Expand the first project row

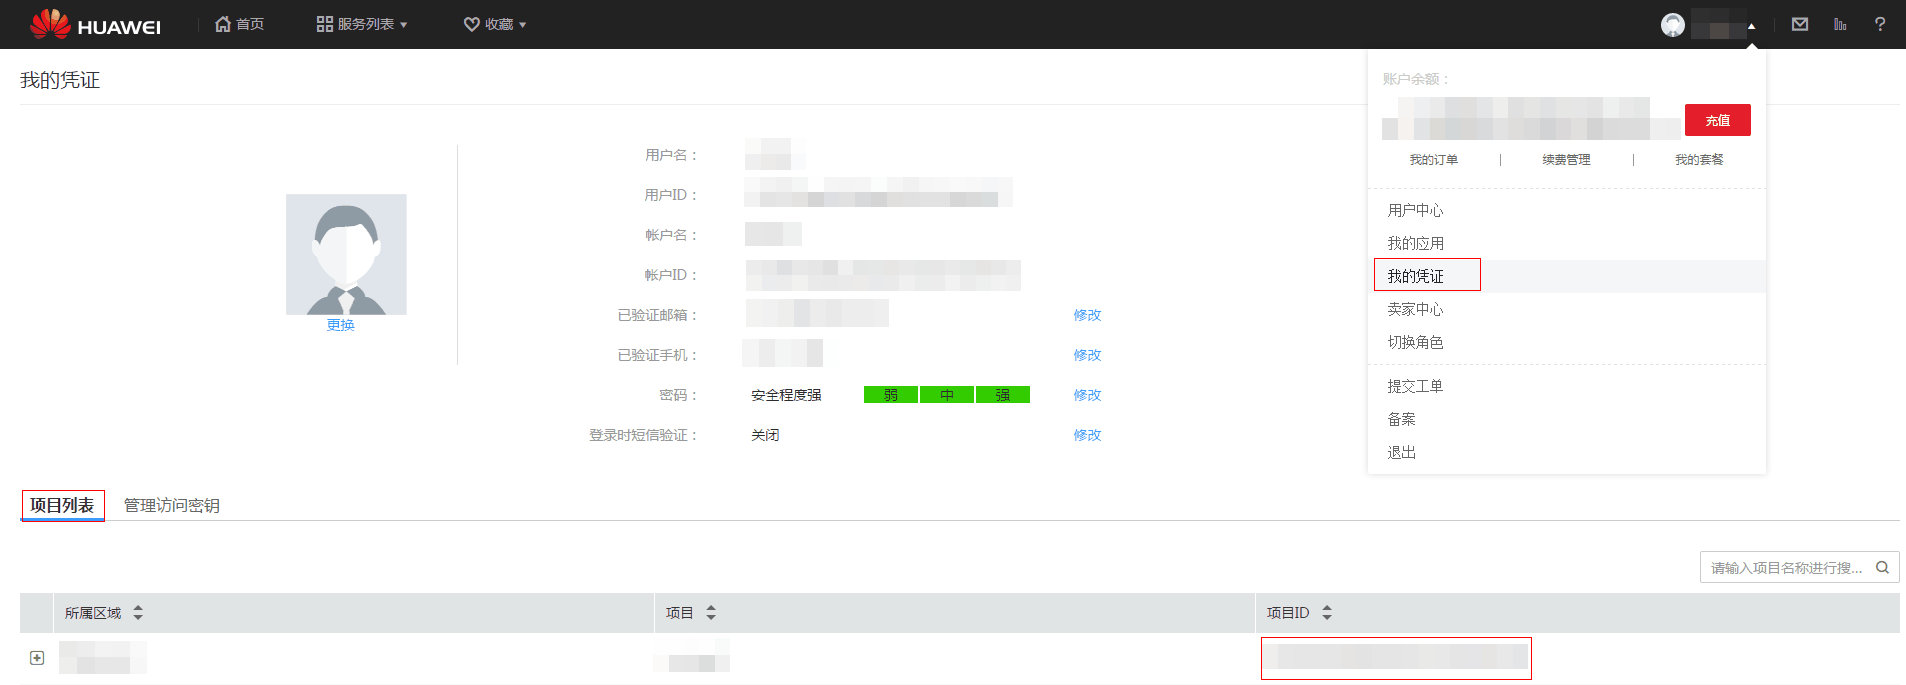tap(37, 658)
